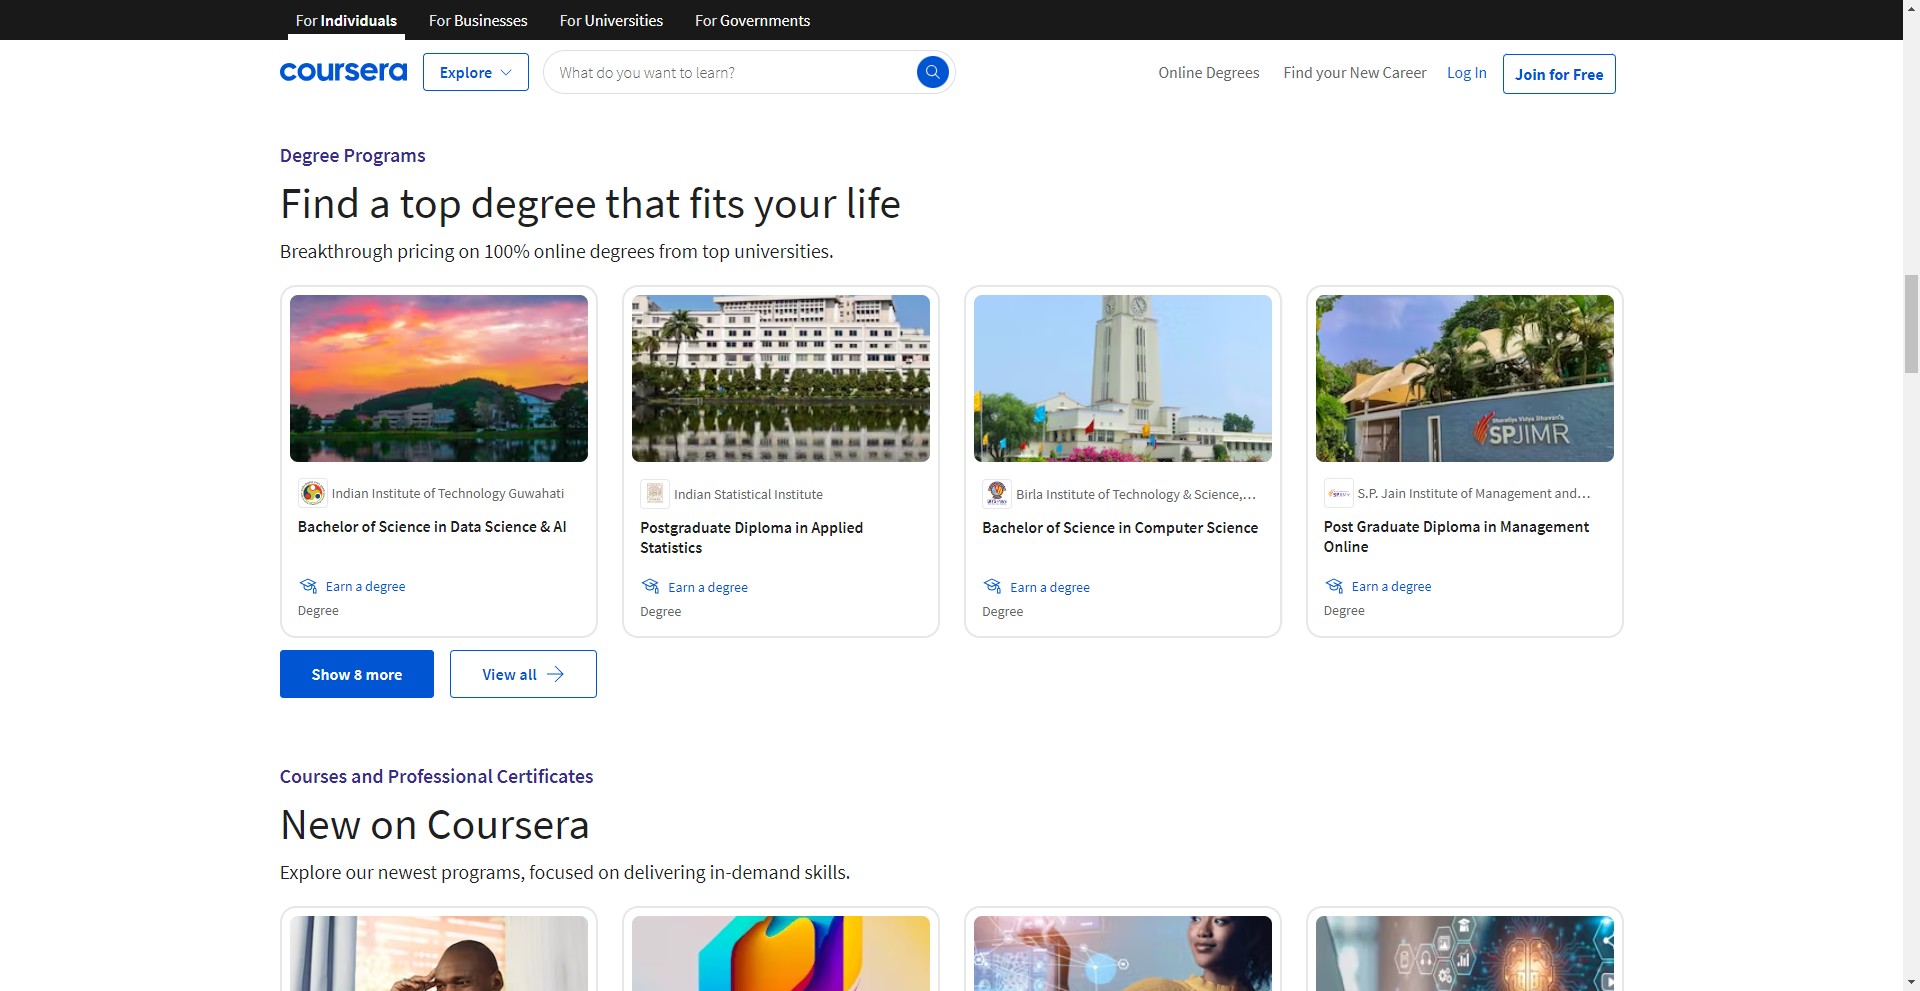The width and height of the screenshot is (1920, 991).
Task: Click the Indian Statistical Institute logo icon
Action: pos(654,494)
